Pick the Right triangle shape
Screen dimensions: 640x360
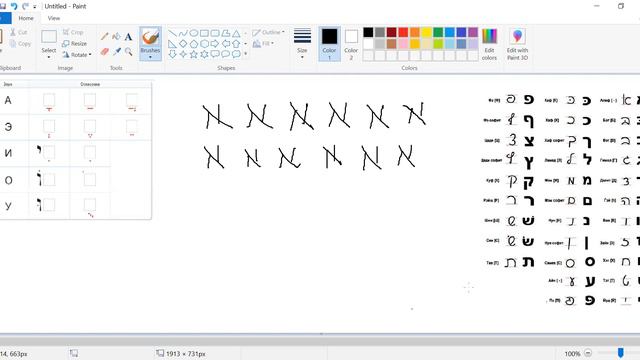coord(172,44)
